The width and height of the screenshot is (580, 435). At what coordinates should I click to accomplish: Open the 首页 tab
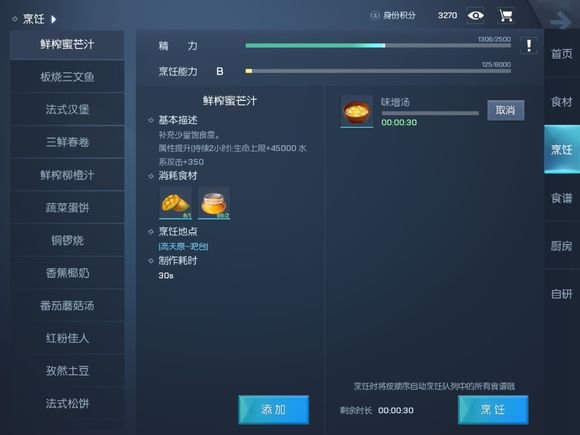click(562, 54)
